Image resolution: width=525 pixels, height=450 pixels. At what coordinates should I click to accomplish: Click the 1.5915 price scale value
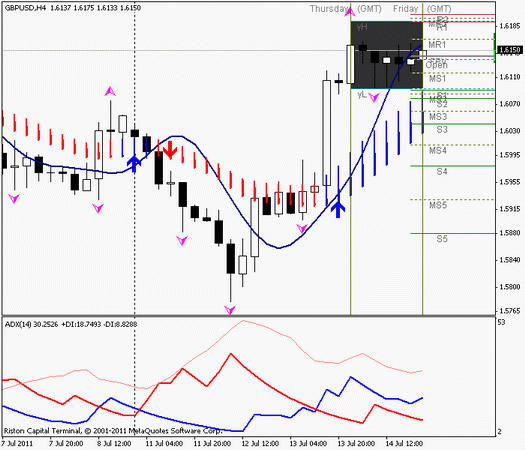tap(510, 209)
